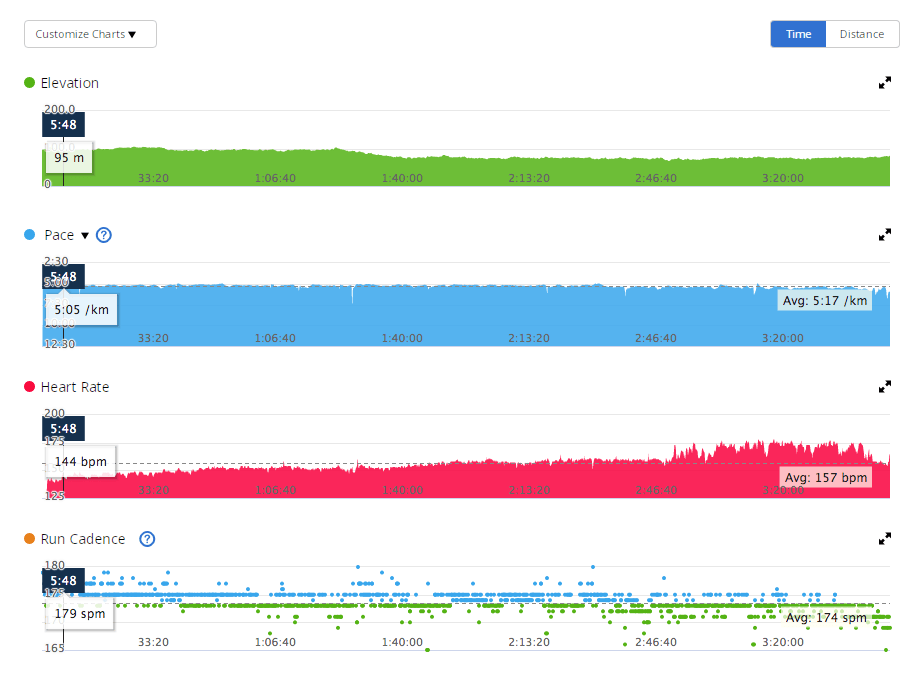Open the Customize Charts dropdown
Image resolution: width=922 pixels, height=699 pixels.
(90, 34)
